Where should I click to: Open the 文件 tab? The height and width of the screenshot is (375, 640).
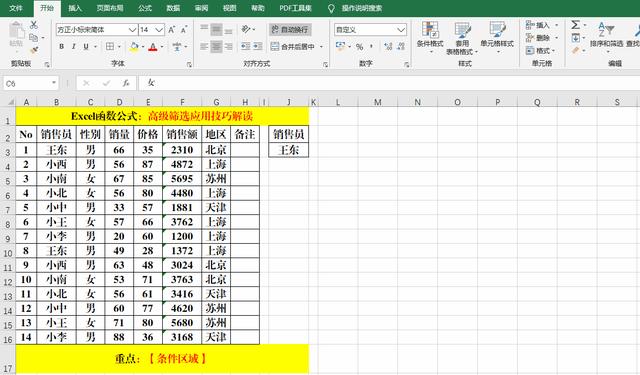[16, 8]
